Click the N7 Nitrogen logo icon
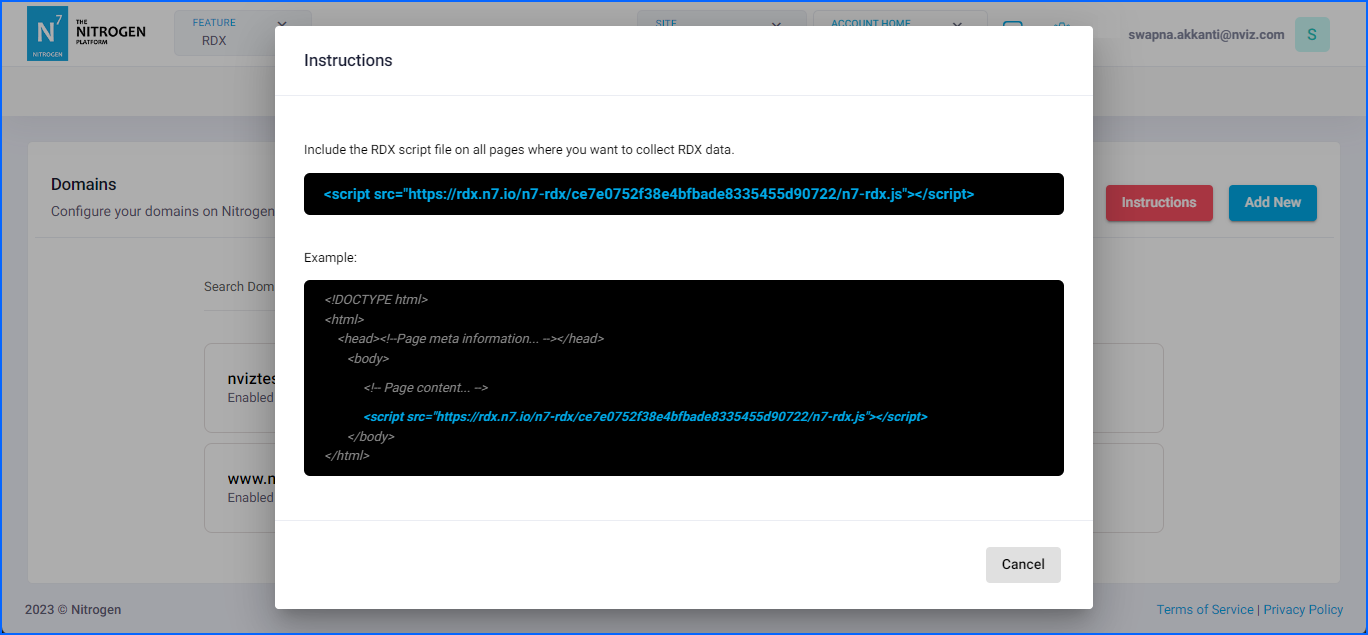This screenshot has width=1368, height=635. (47, 33)
